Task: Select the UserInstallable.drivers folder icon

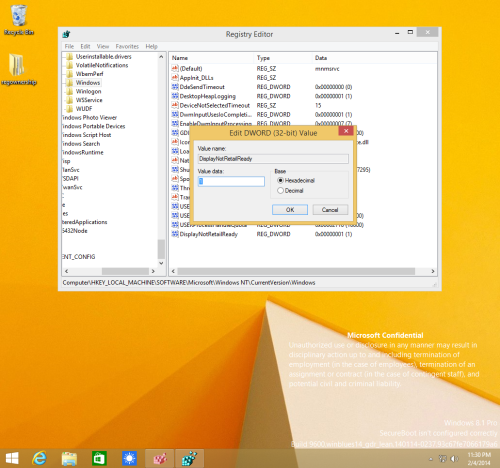Action: pos(69,56)
